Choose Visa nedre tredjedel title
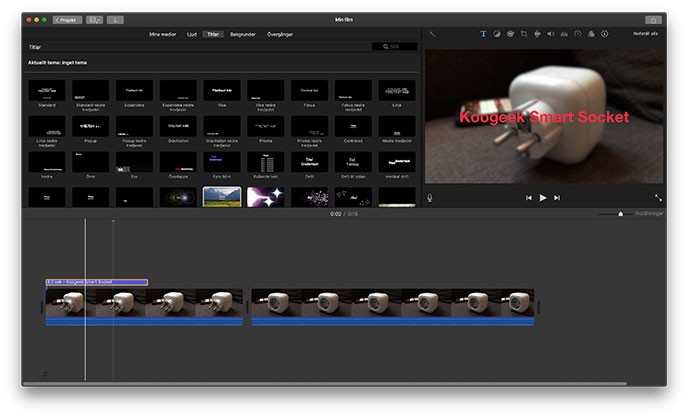Screen dimensions: 688x417 point(265,90)
